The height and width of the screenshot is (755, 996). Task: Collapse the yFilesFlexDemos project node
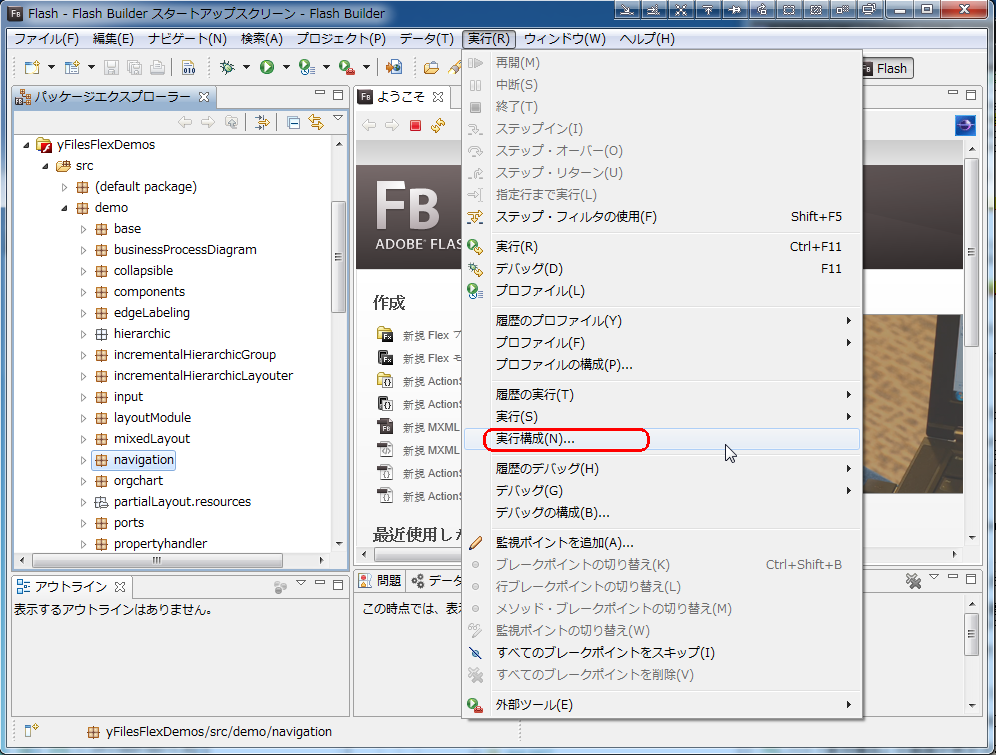pos(26,145)
